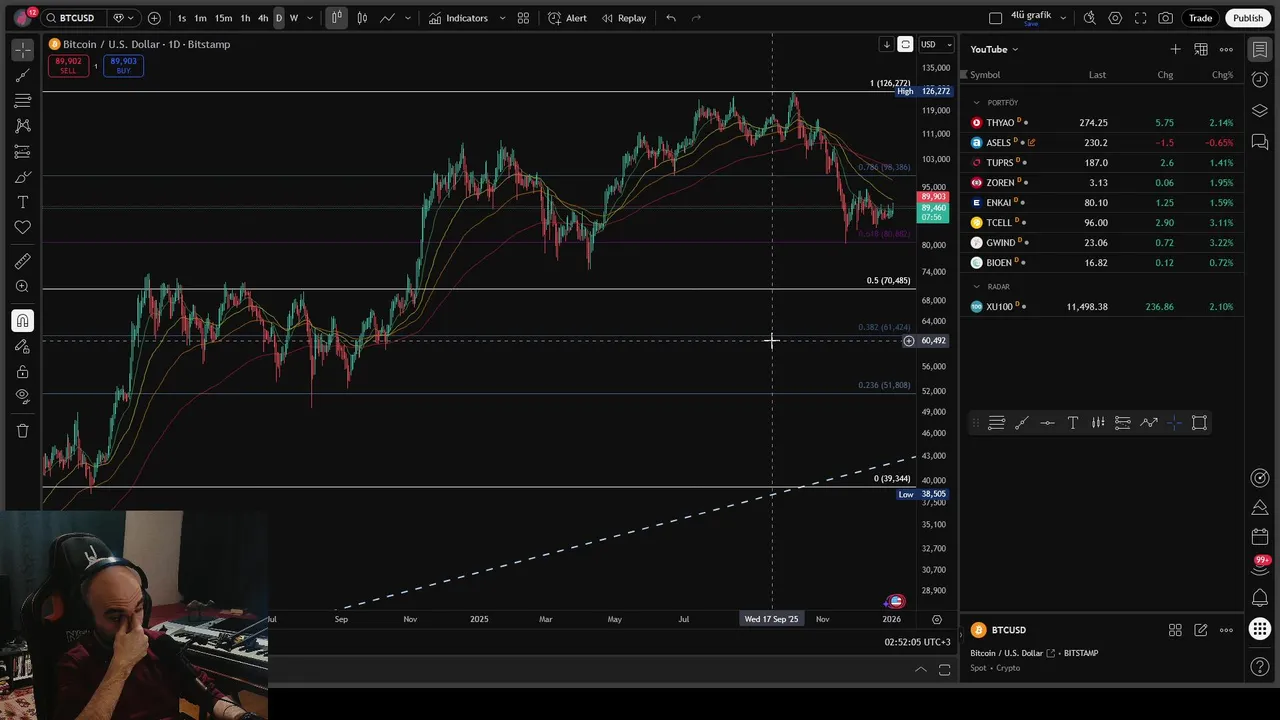
Task: Select the candles chart style
Action: 362,18
